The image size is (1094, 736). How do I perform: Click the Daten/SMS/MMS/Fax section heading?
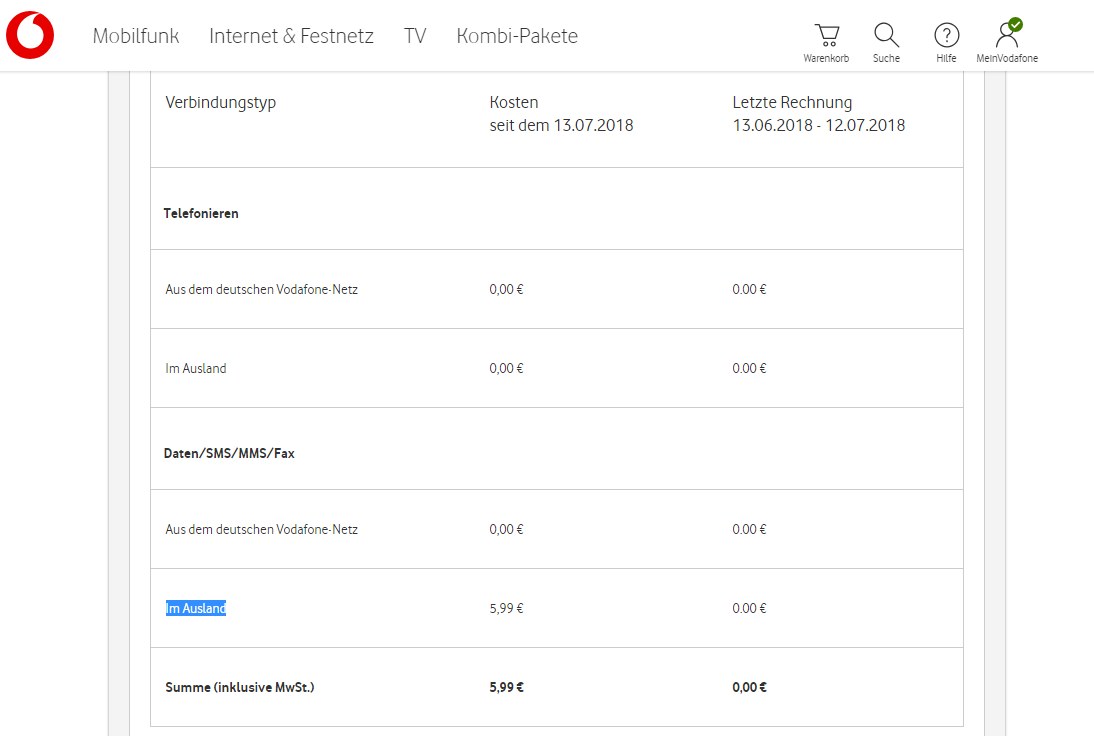(x=229, y=453)
